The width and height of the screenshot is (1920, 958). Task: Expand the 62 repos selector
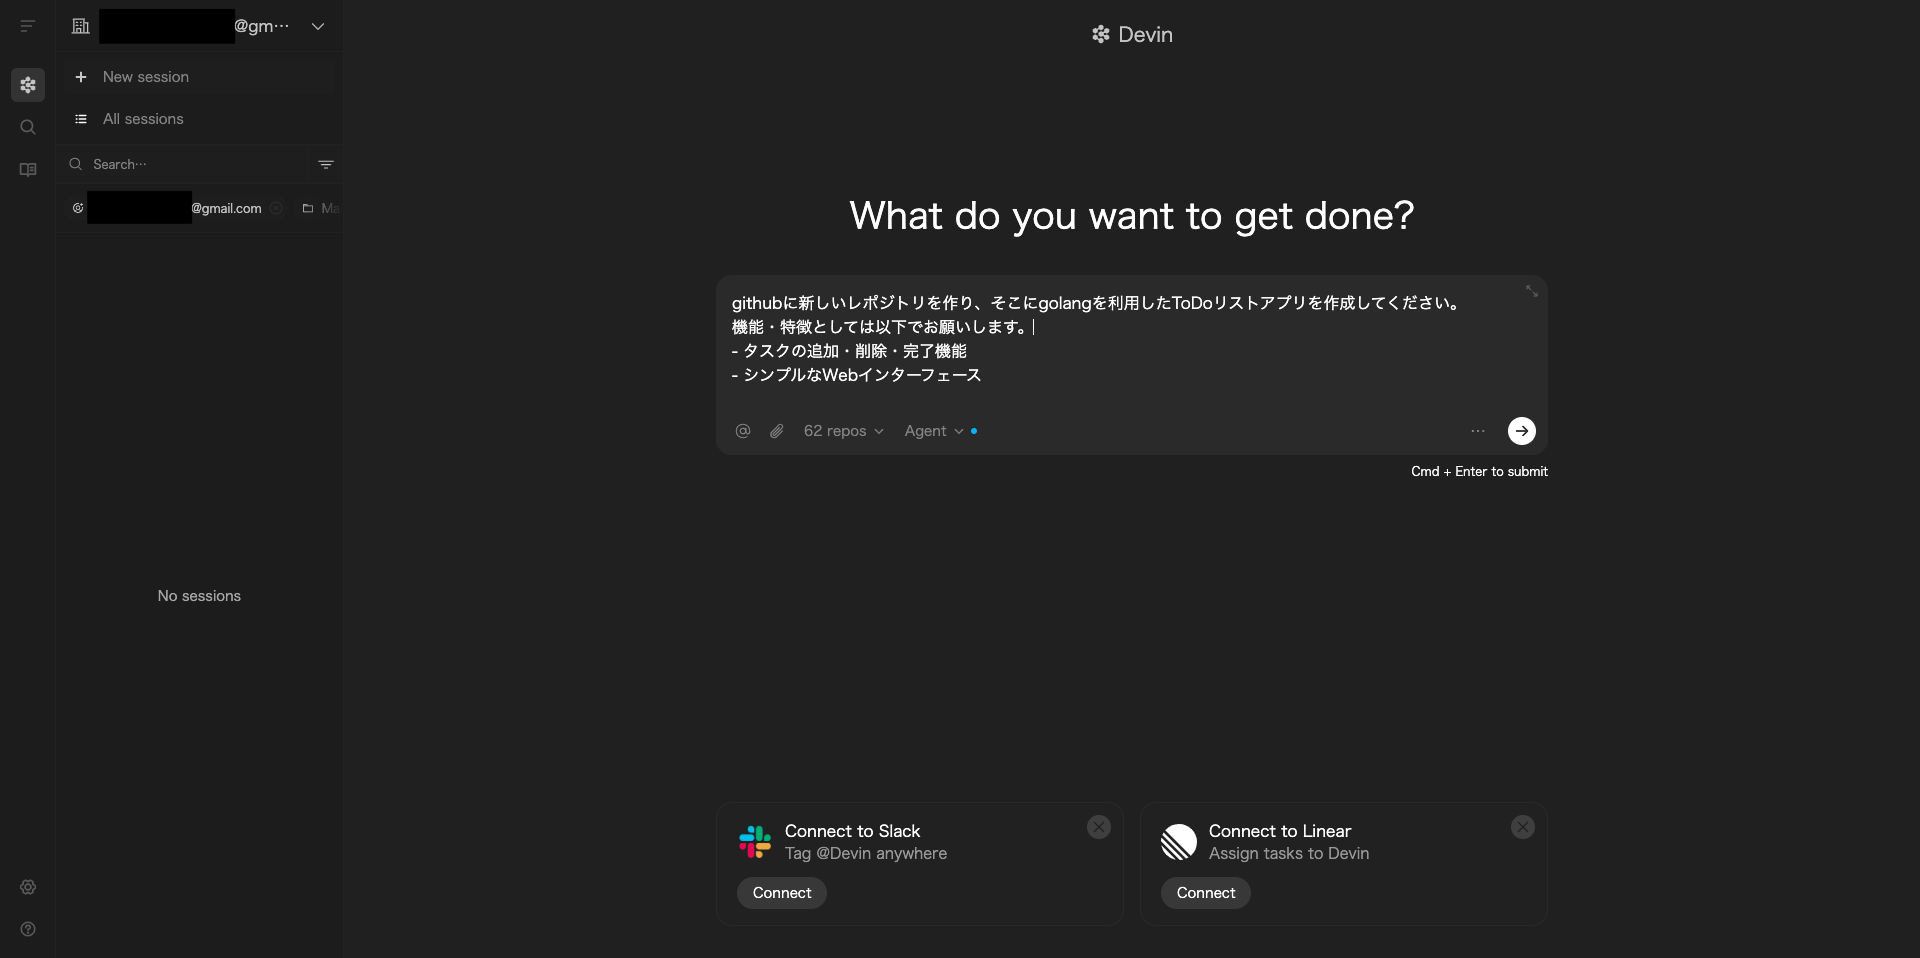843,431
